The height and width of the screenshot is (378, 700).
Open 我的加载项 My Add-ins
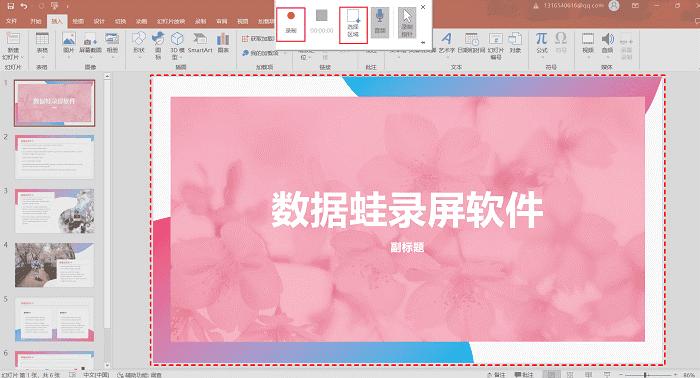261,53
